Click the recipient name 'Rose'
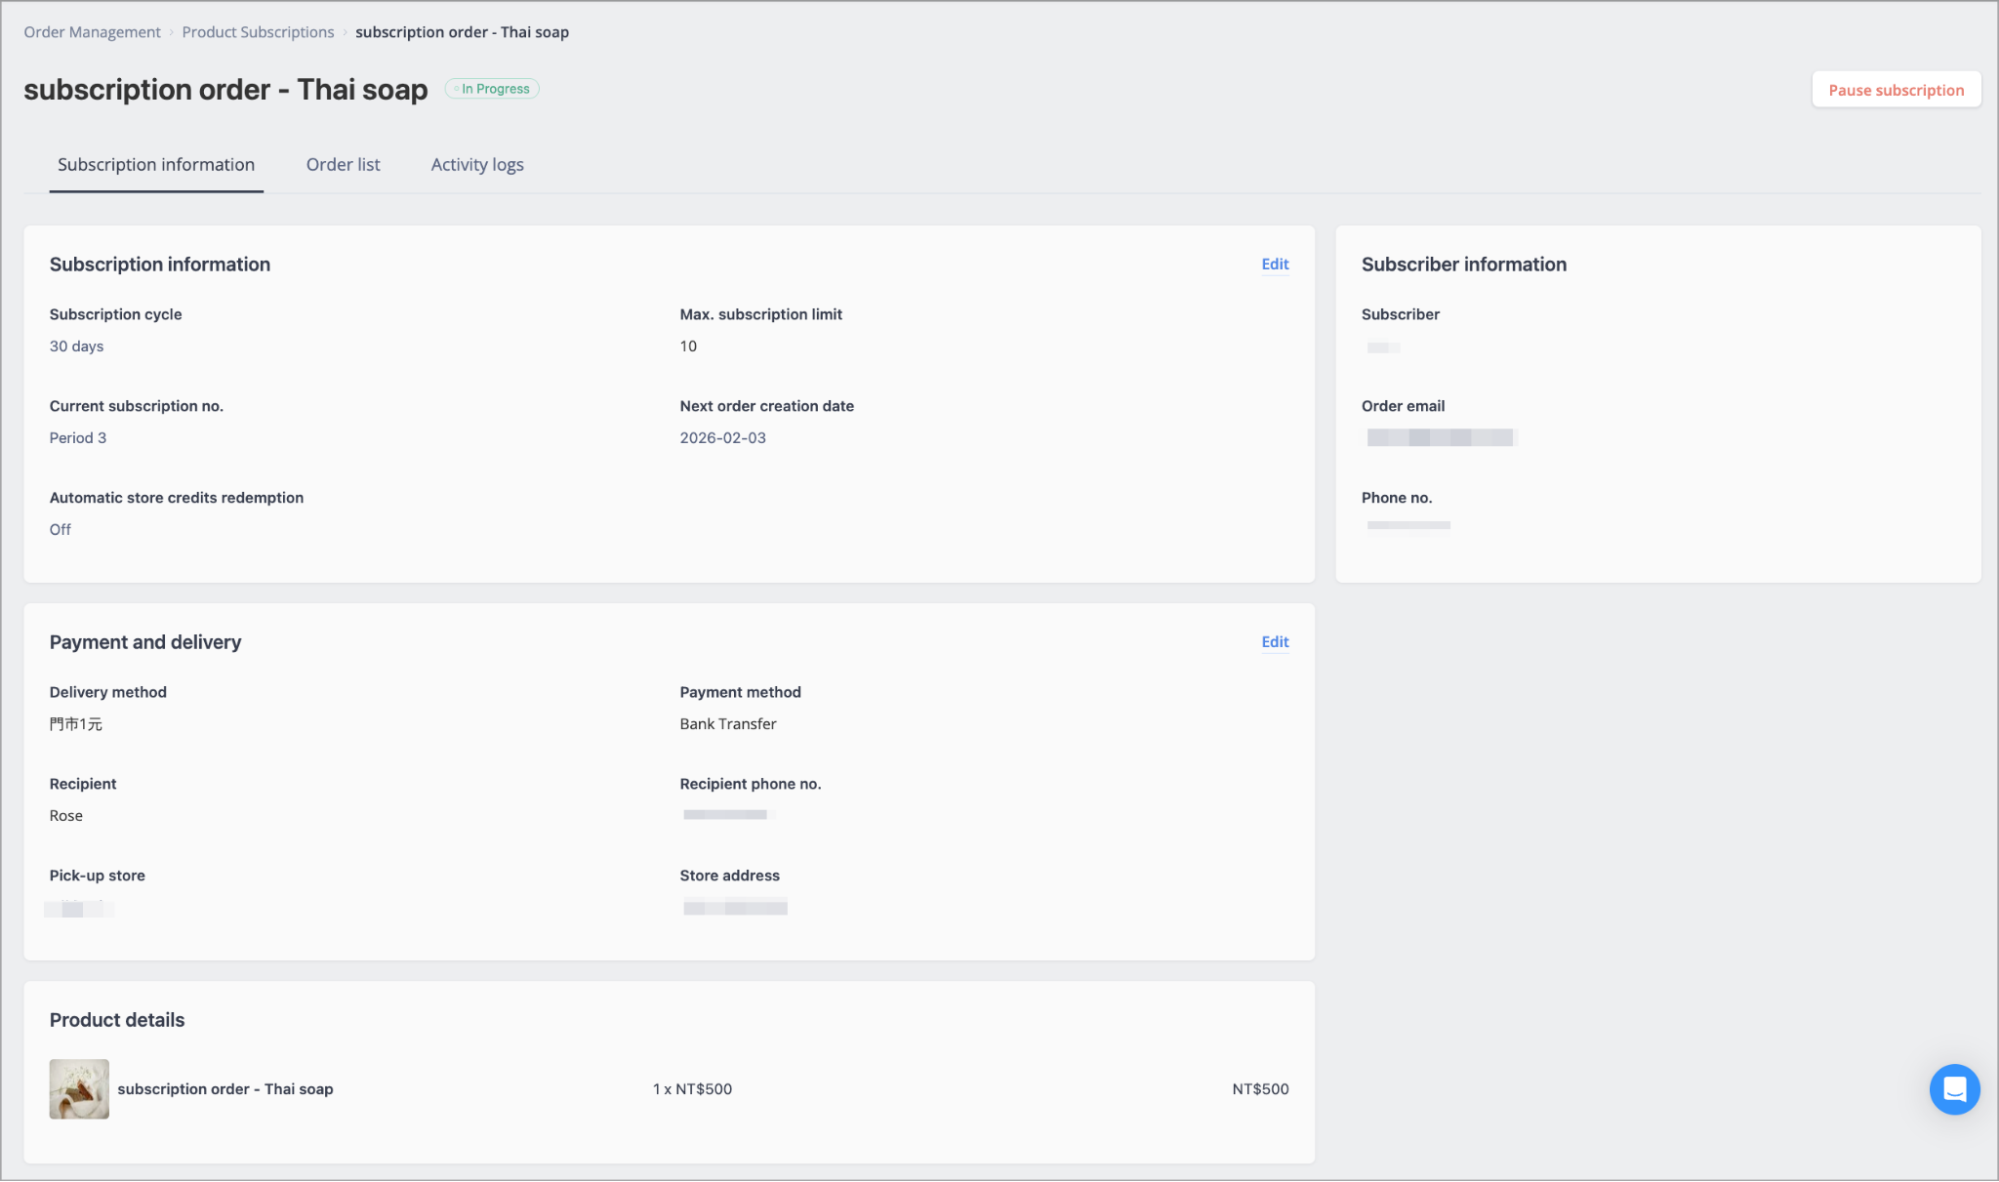Viewport: 1999px width, 1182px height. point(66,816)
